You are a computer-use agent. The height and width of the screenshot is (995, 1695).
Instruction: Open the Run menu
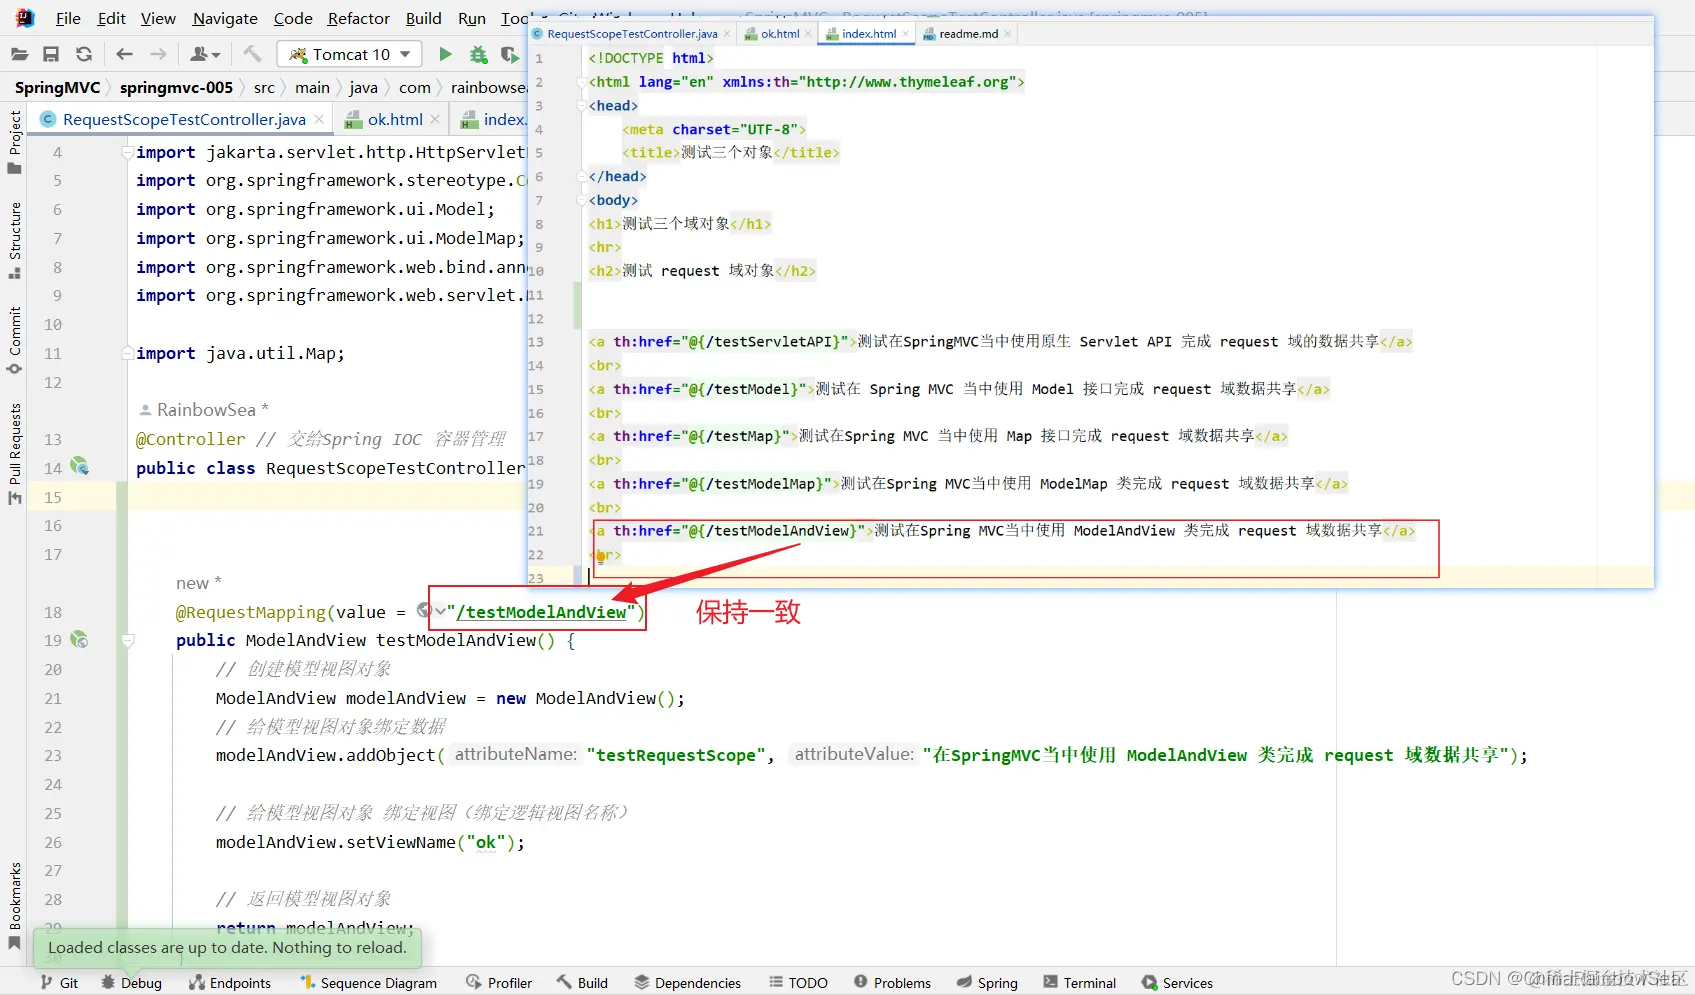click(472, 18)
